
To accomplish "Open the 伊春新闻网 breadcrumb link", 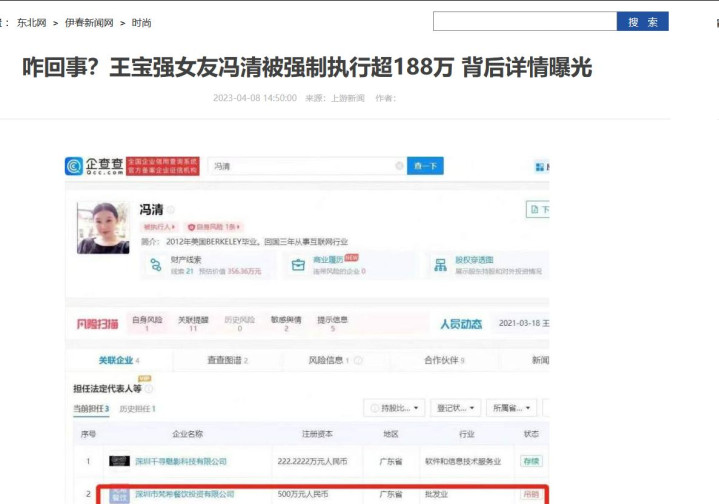I will coord(89,23).
